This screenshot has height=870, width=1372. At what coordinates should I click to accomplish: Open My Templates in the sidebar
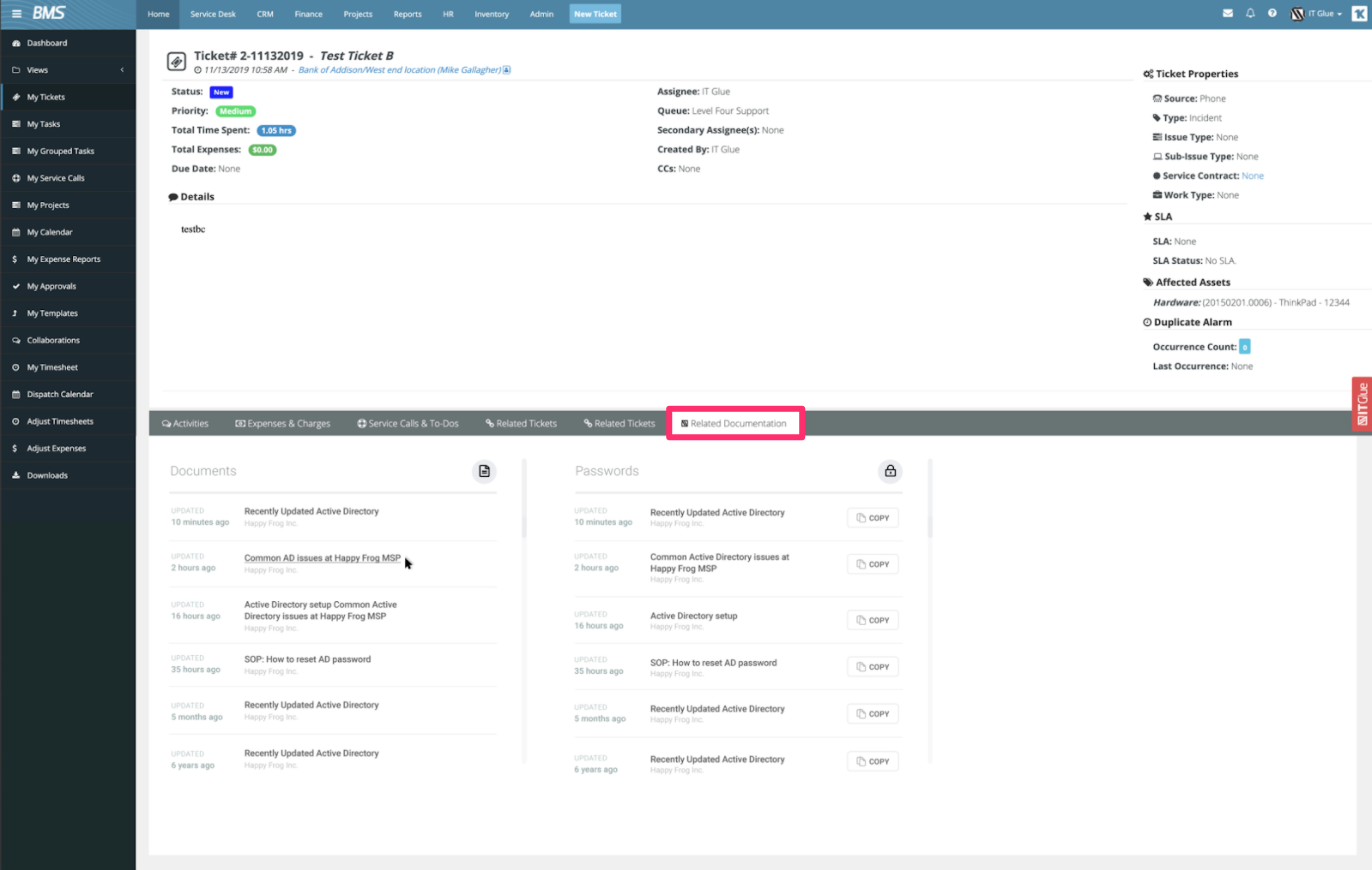pyautogui.click(x=68, y=313)
